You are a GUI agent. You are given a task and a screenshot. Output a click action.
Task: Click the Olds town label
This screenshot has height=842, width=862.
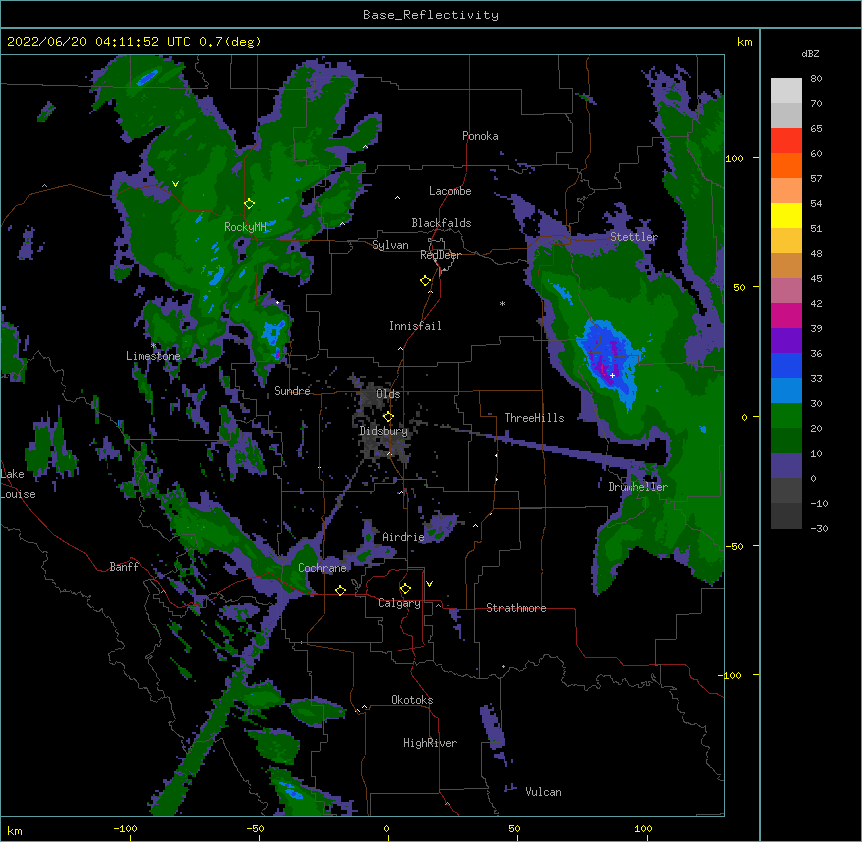click(388, 394)
